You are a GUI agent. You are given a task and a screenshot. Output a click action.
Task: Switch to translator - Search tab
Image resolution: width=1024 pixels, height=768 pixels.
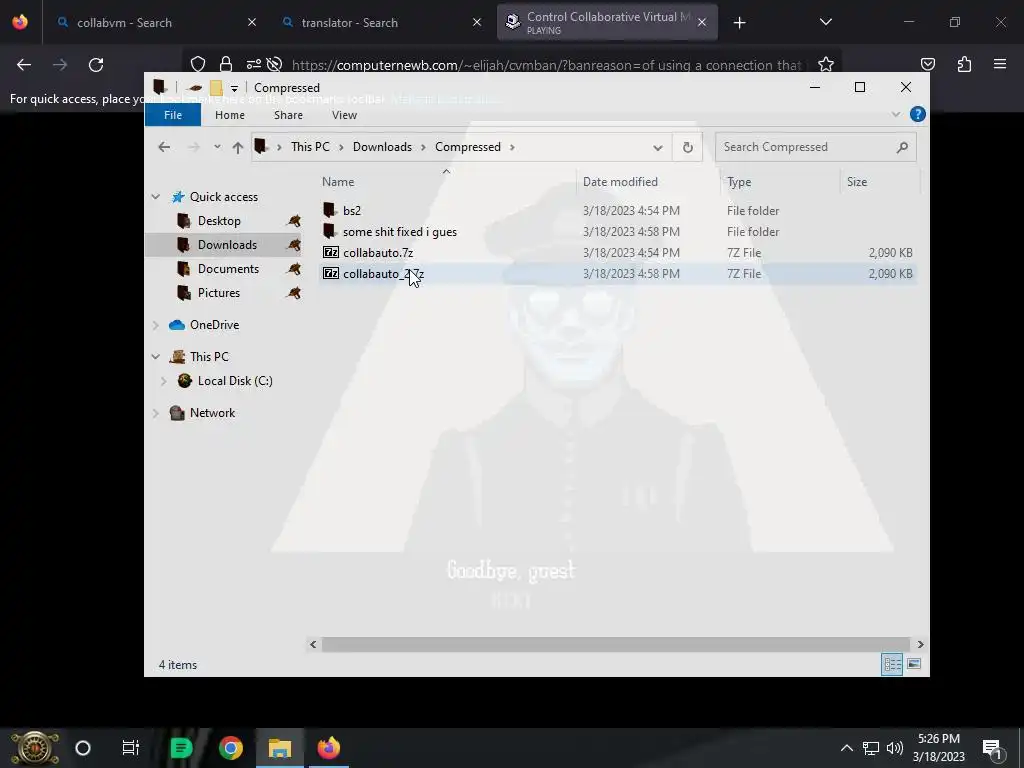381,22
